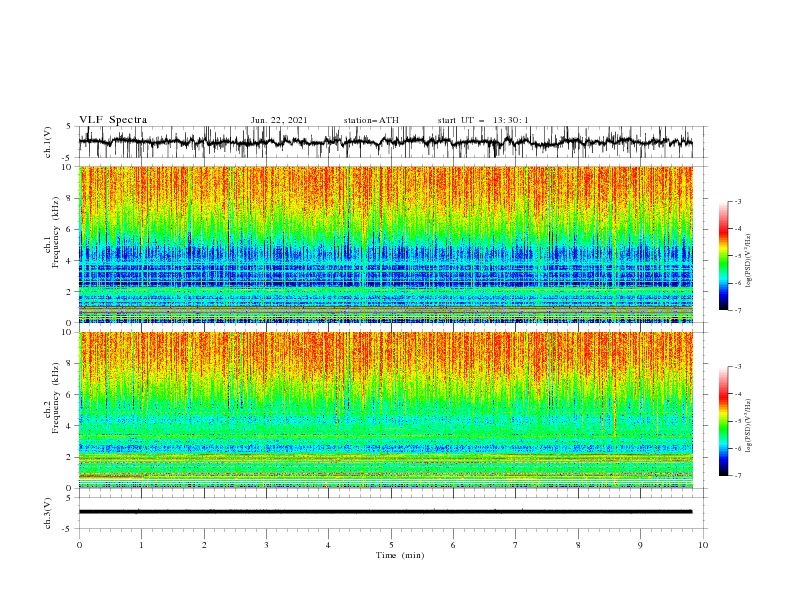Select the "start UT = 13:30:1" text
Viewport: 792px width, 612px height.
click(483, 120)
